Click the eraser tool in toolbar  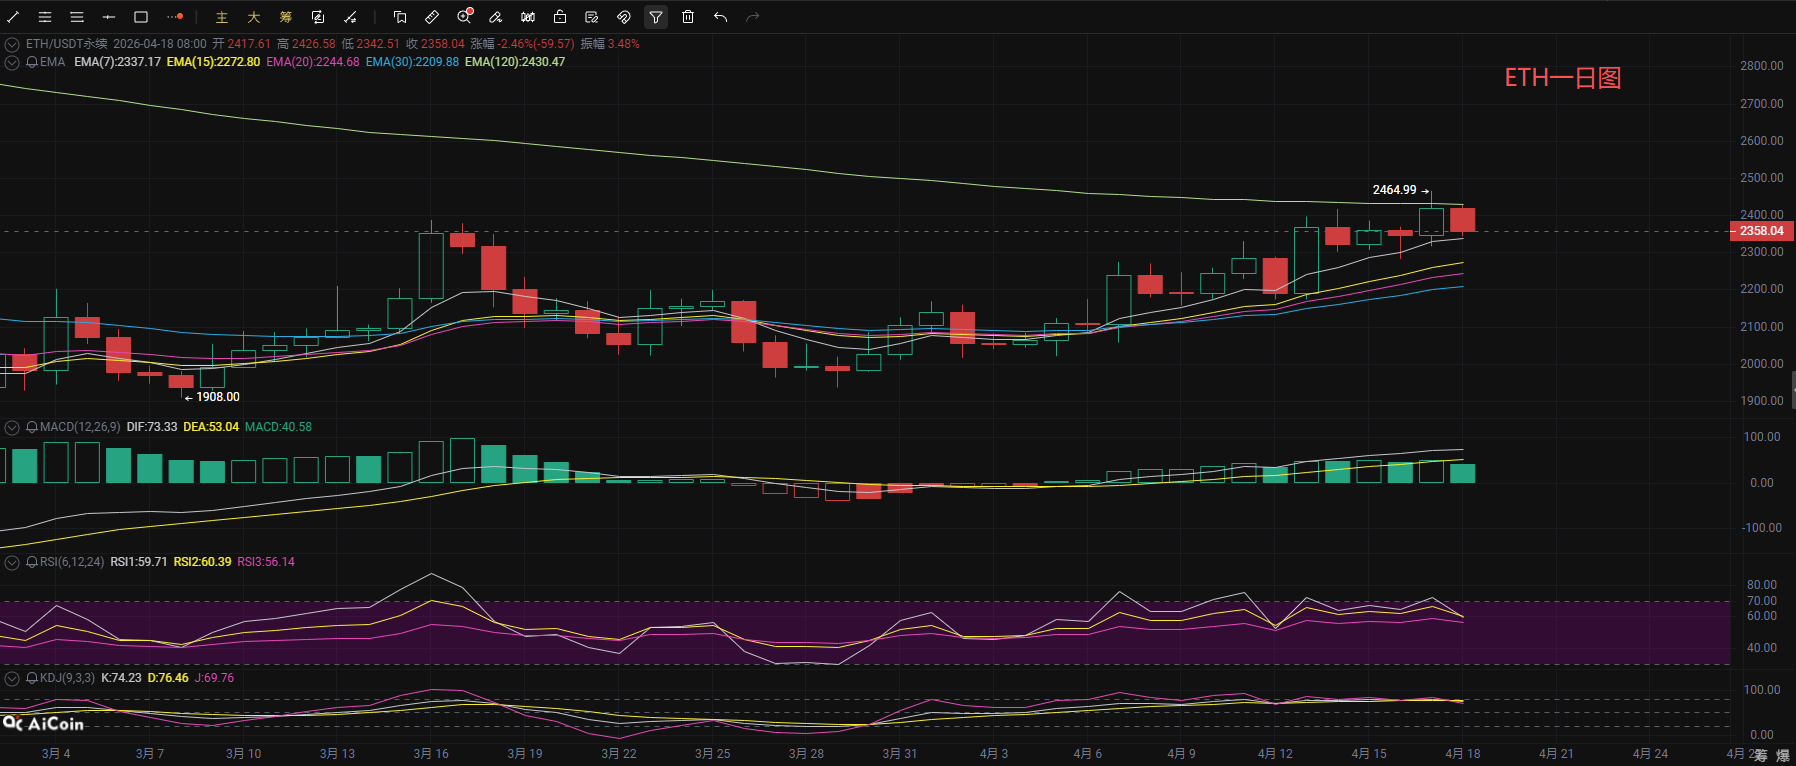coord(495,17)
